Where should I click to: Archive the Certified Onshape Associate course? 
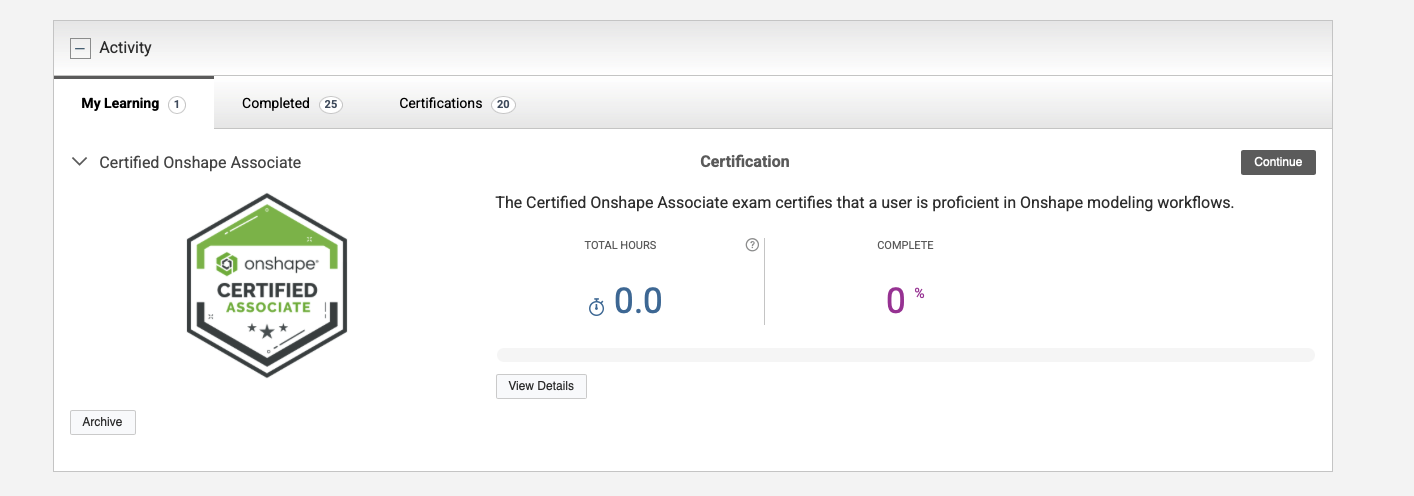(102, 422)
